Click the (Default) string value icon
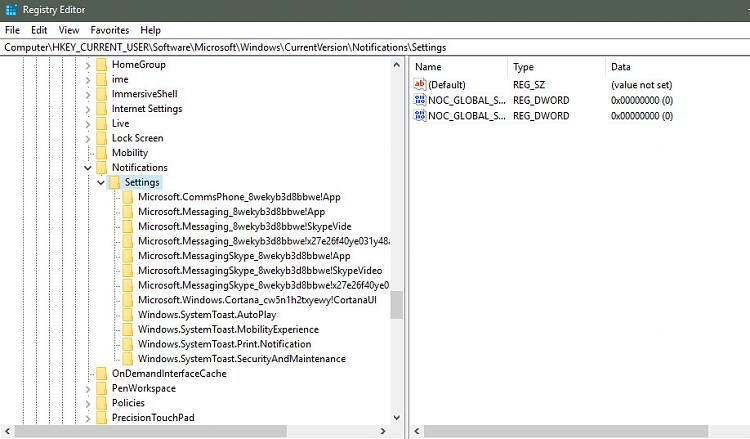Screen dimensions: 750x439 (419, 85)
